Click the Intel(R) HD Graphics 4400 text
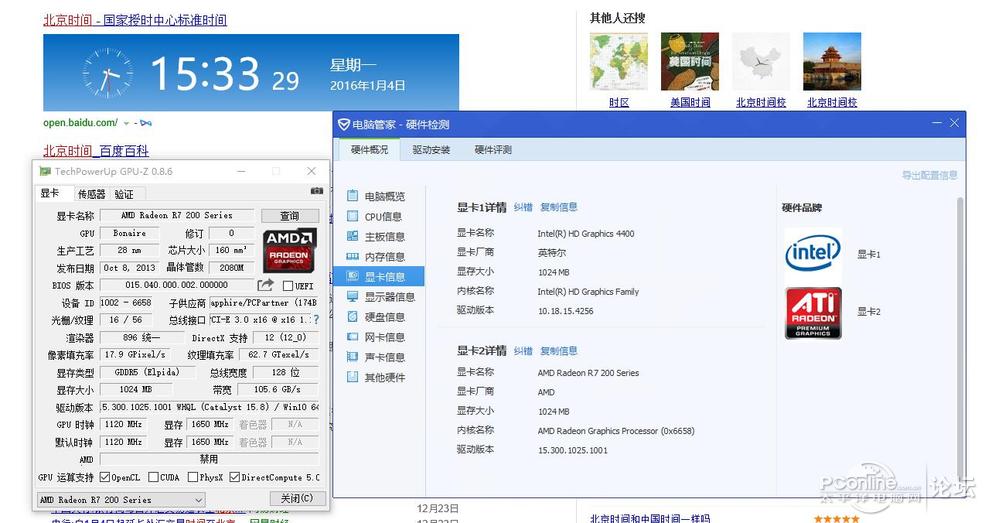The image size is (985, 523). (585, 234)
